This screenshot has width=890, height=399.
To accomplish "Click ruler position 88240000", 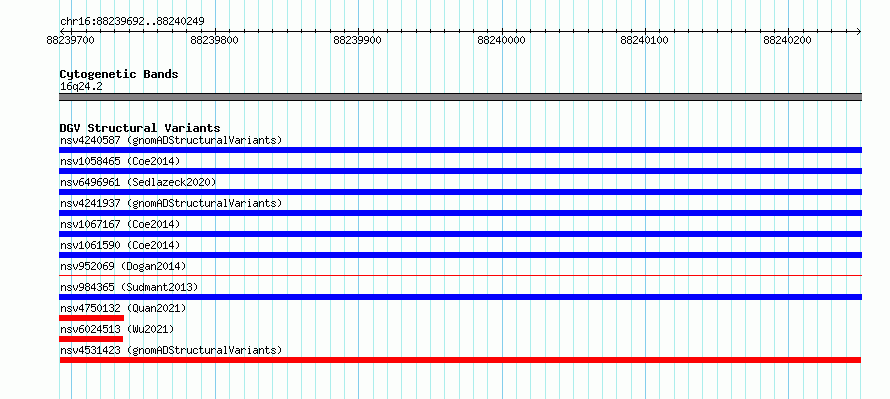I will (501, 40).
